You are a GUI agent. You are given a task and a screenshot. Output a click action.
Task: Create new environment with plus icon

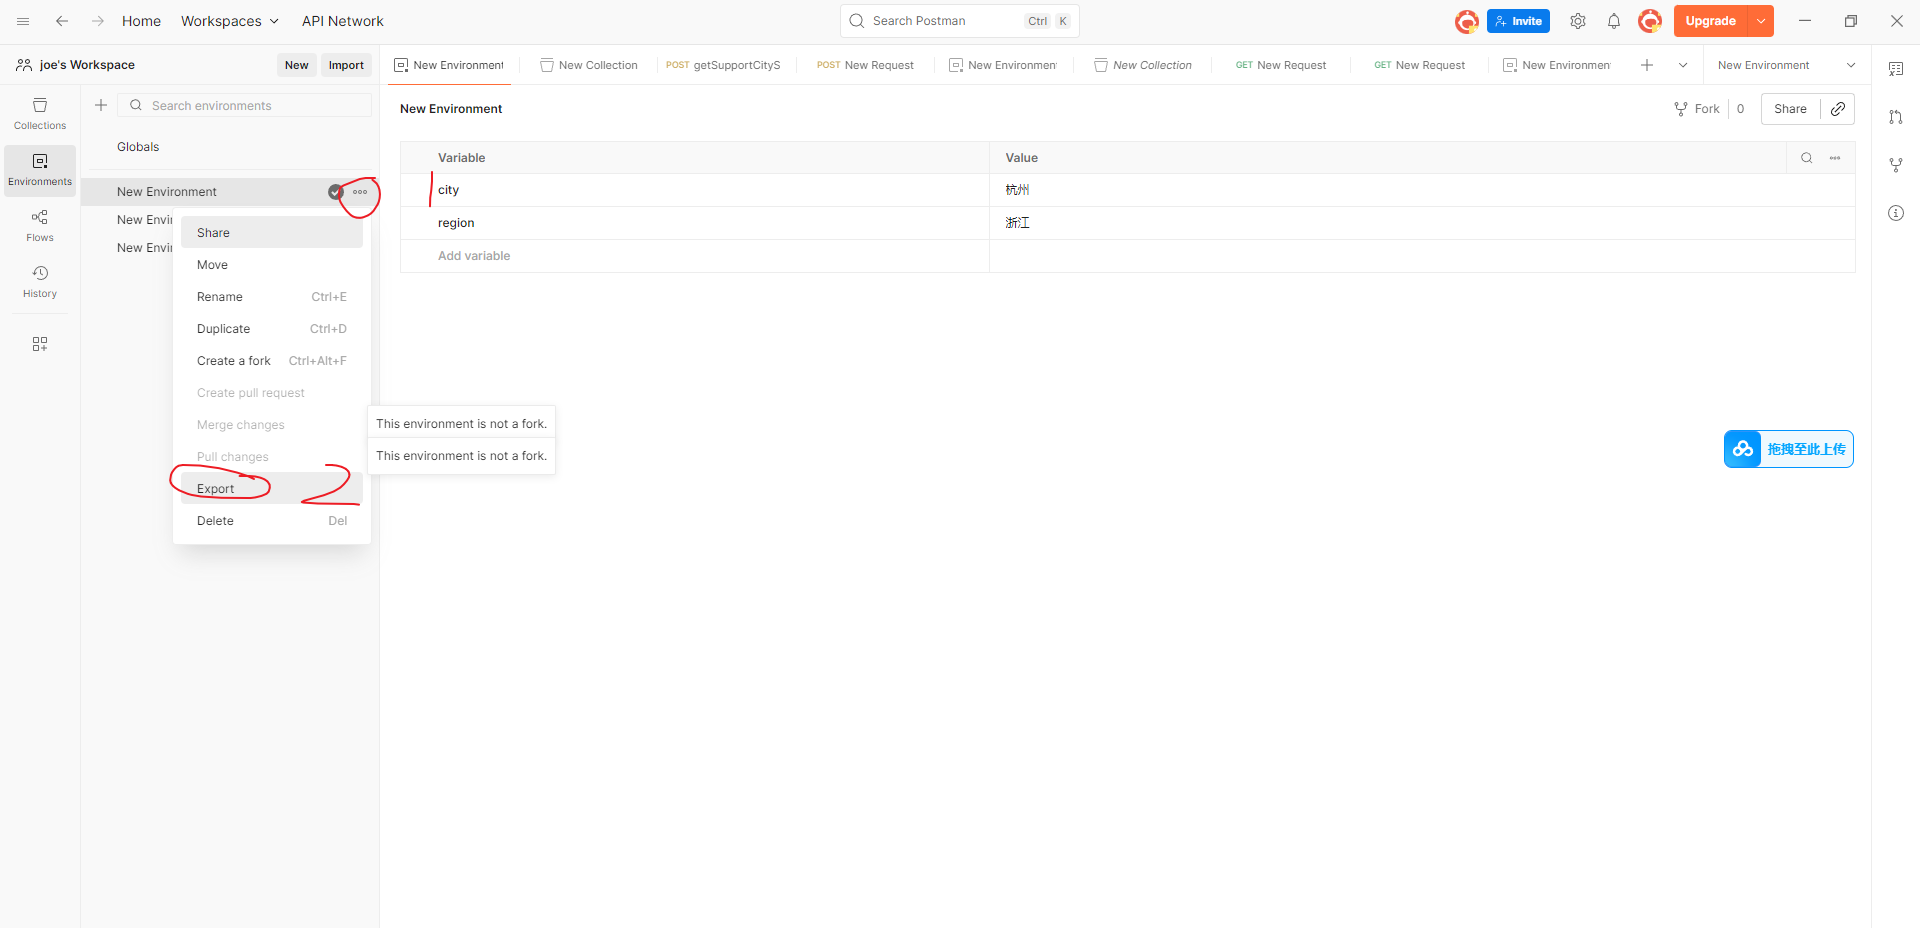101,105
